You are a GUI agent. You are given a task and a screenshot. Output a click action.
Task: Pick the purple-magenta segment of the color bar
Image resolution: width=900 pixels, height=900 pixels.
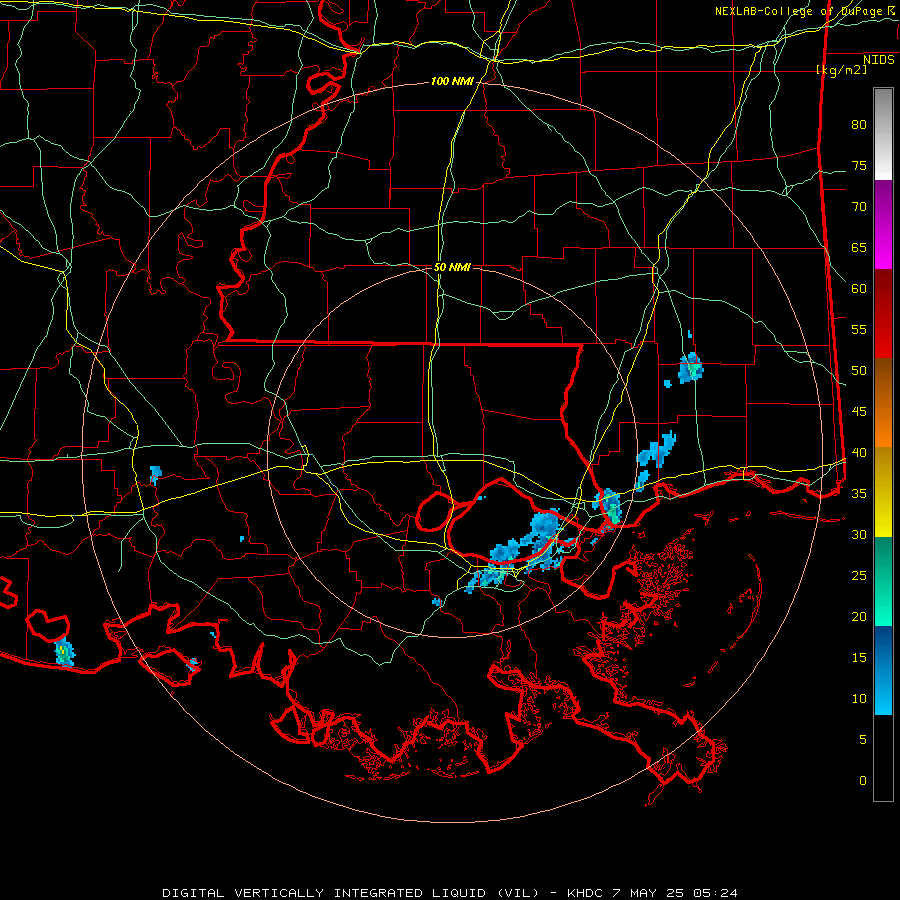(883, 224)
